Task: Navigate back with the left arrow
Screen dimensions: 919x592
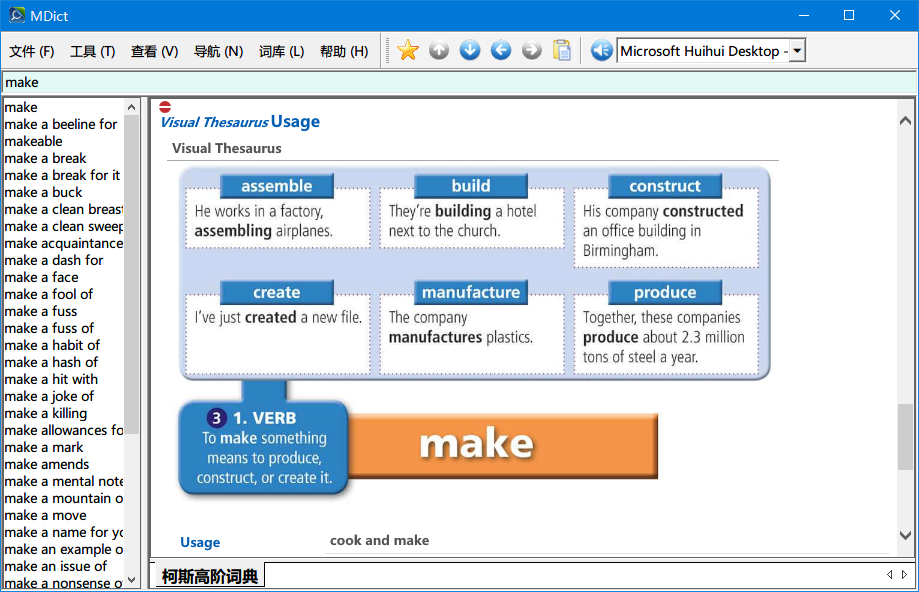Action: pyautogui.click(x=501, y=50)
